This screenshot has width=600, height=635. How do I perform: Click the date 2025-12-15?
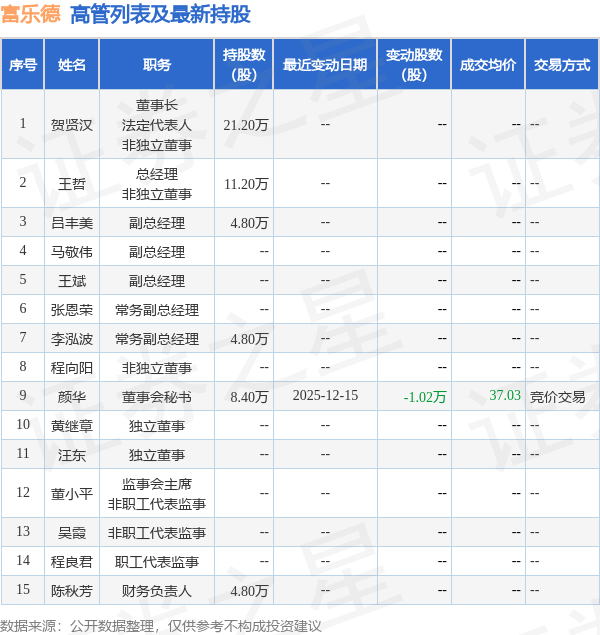coord(325,395)
